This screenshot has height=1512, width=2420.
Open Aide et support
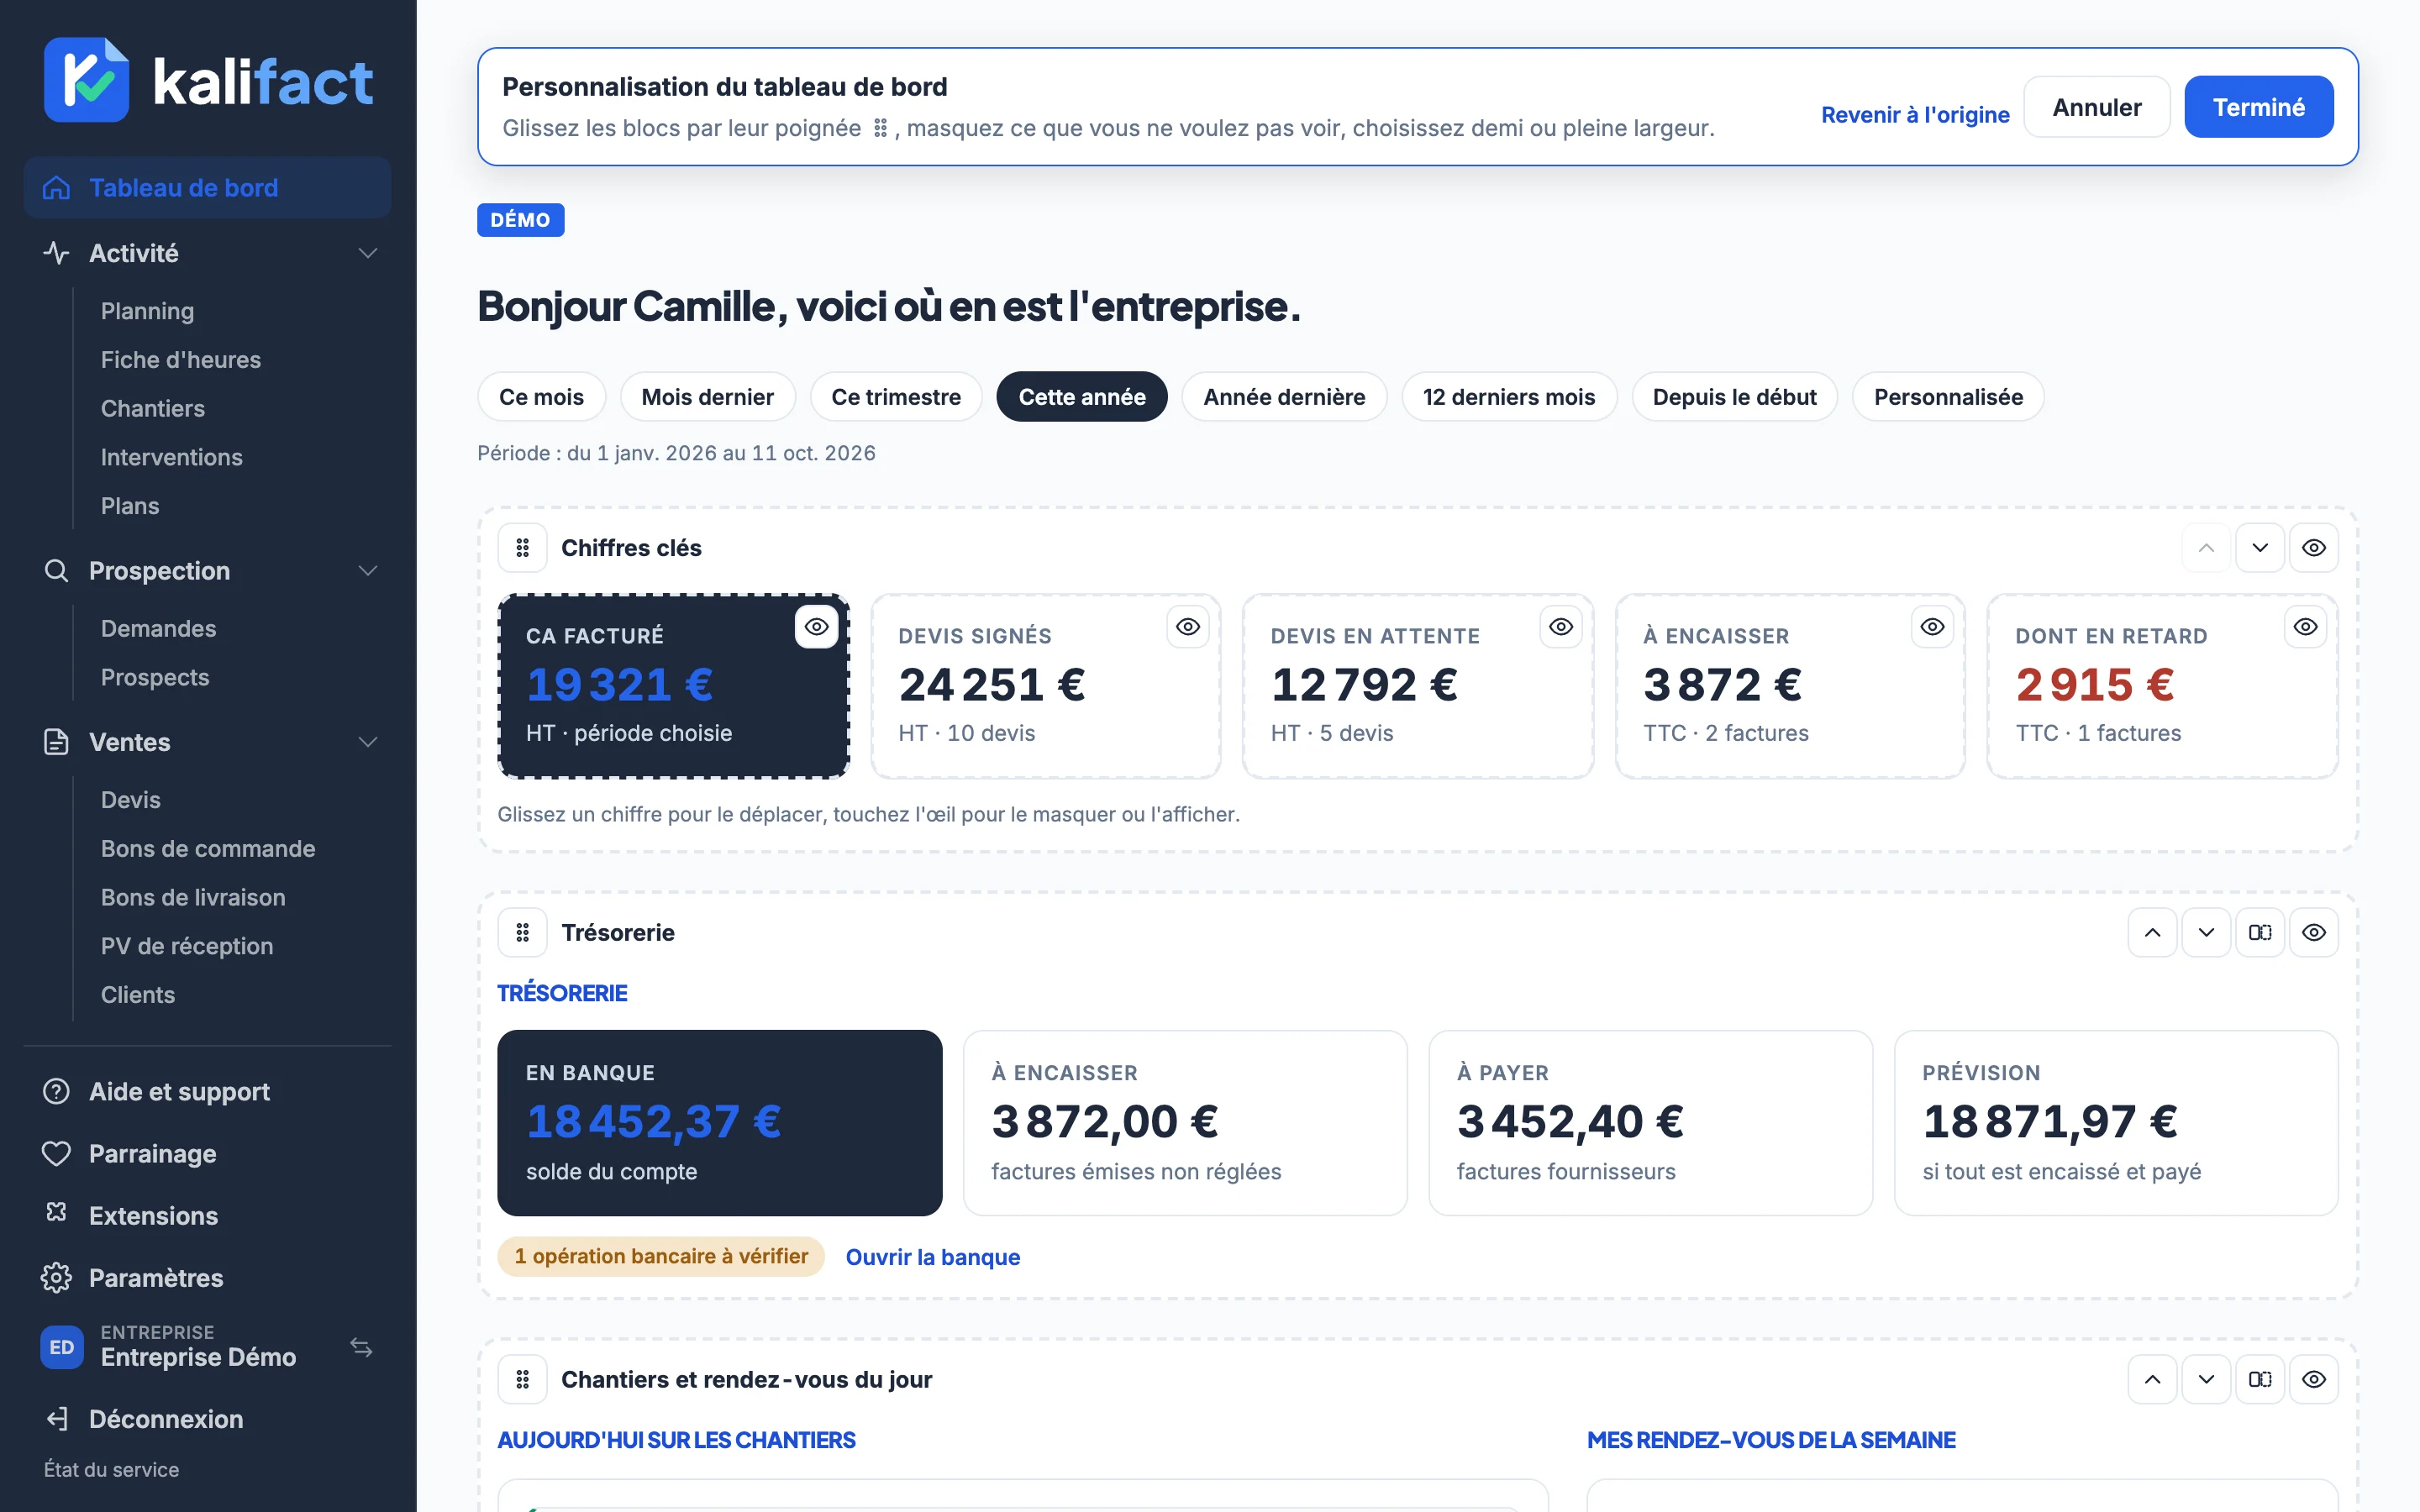tap(207, 1092)
